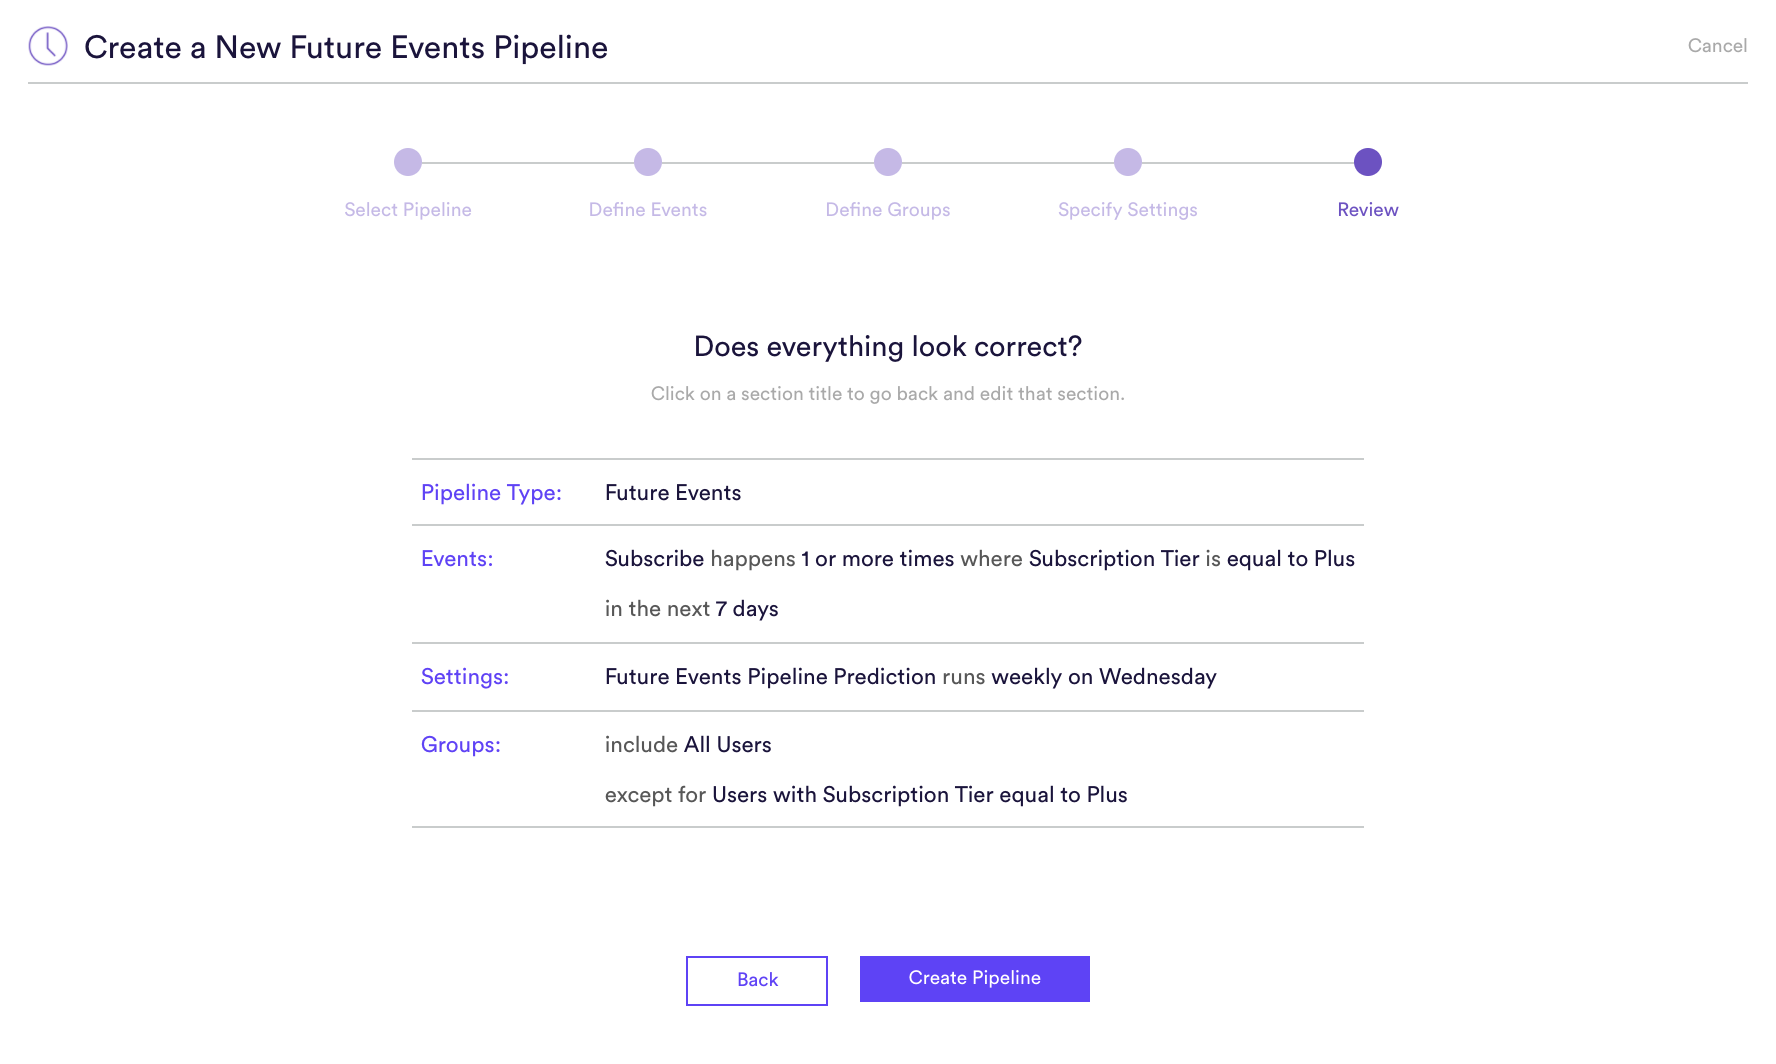Open the Settings section title to edit
This screenshot has height=1064, width=1776.
pyautogui.click(x=465, y=677)
